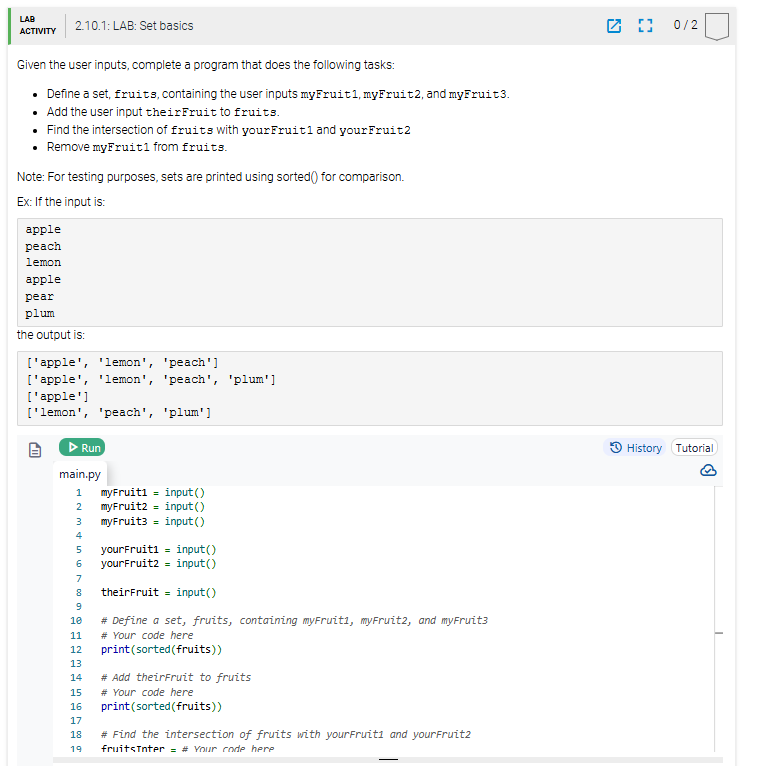This screenshot has height=766, width=771.
Task: Enter fullscreen mode for the lab
Action: click(x=645, y=26)
